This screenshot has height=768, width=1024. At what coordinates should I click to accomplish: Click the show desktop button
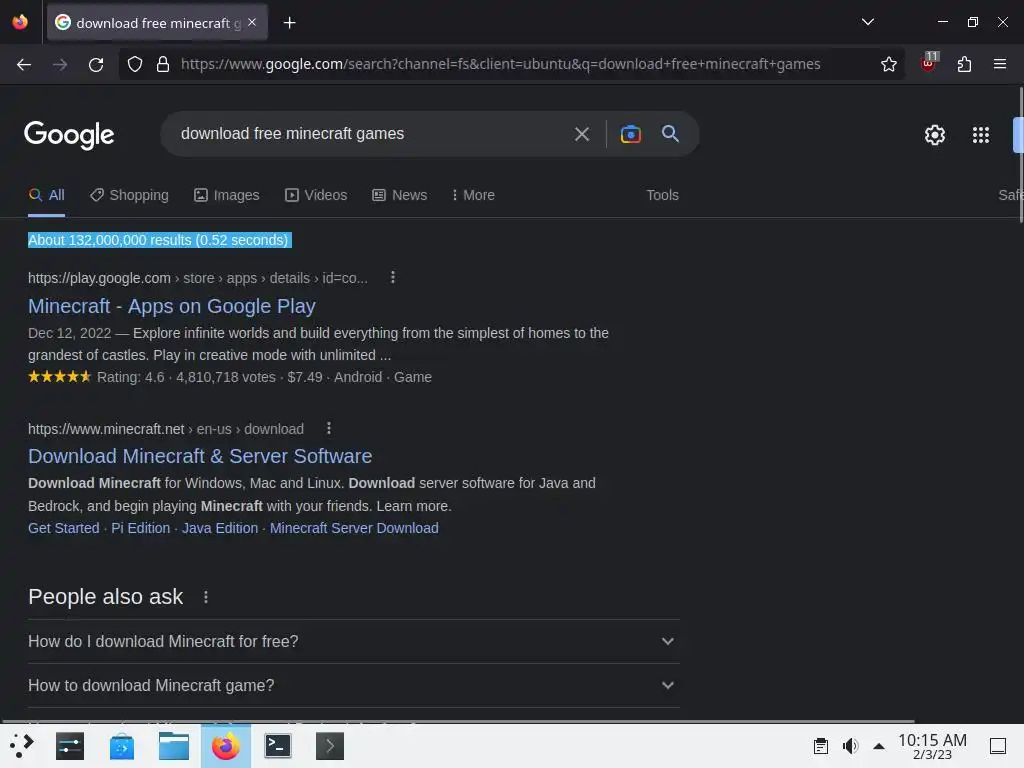tap(998, 746)
